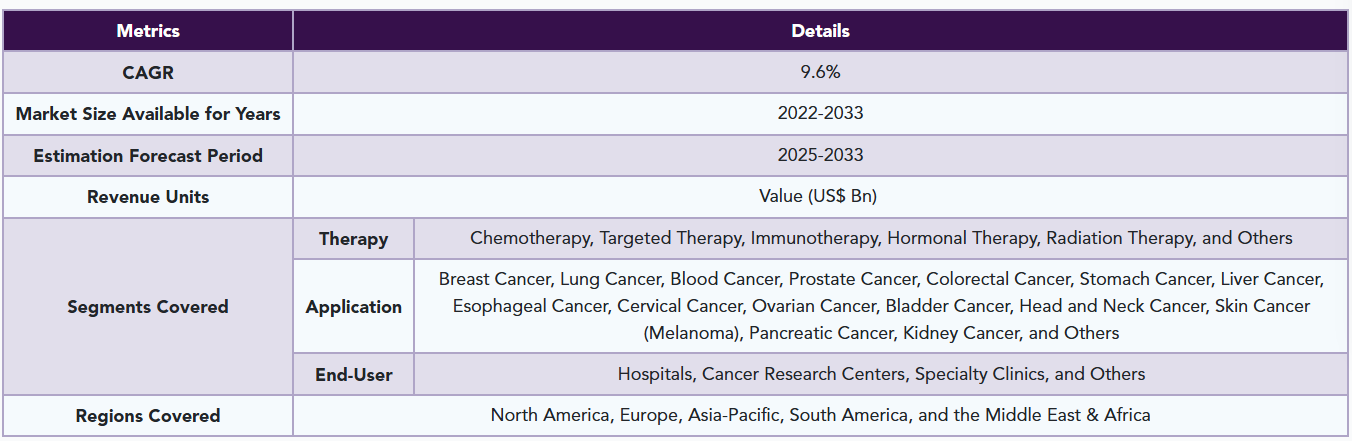Select the Revenue Units label
Viewport: 1352px width, 441px height.
click(x=148, y=197)
